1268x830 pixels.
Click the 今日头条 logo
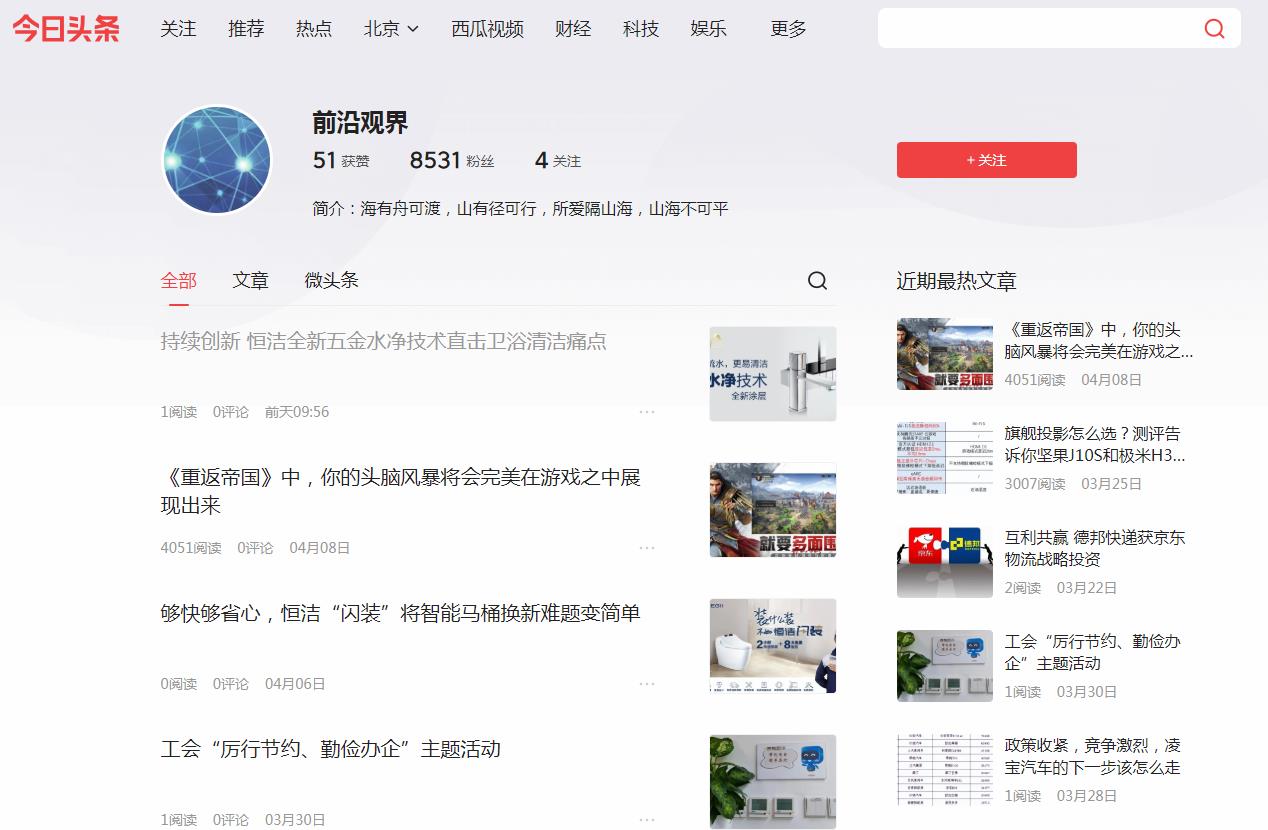(x=66, y=29)
